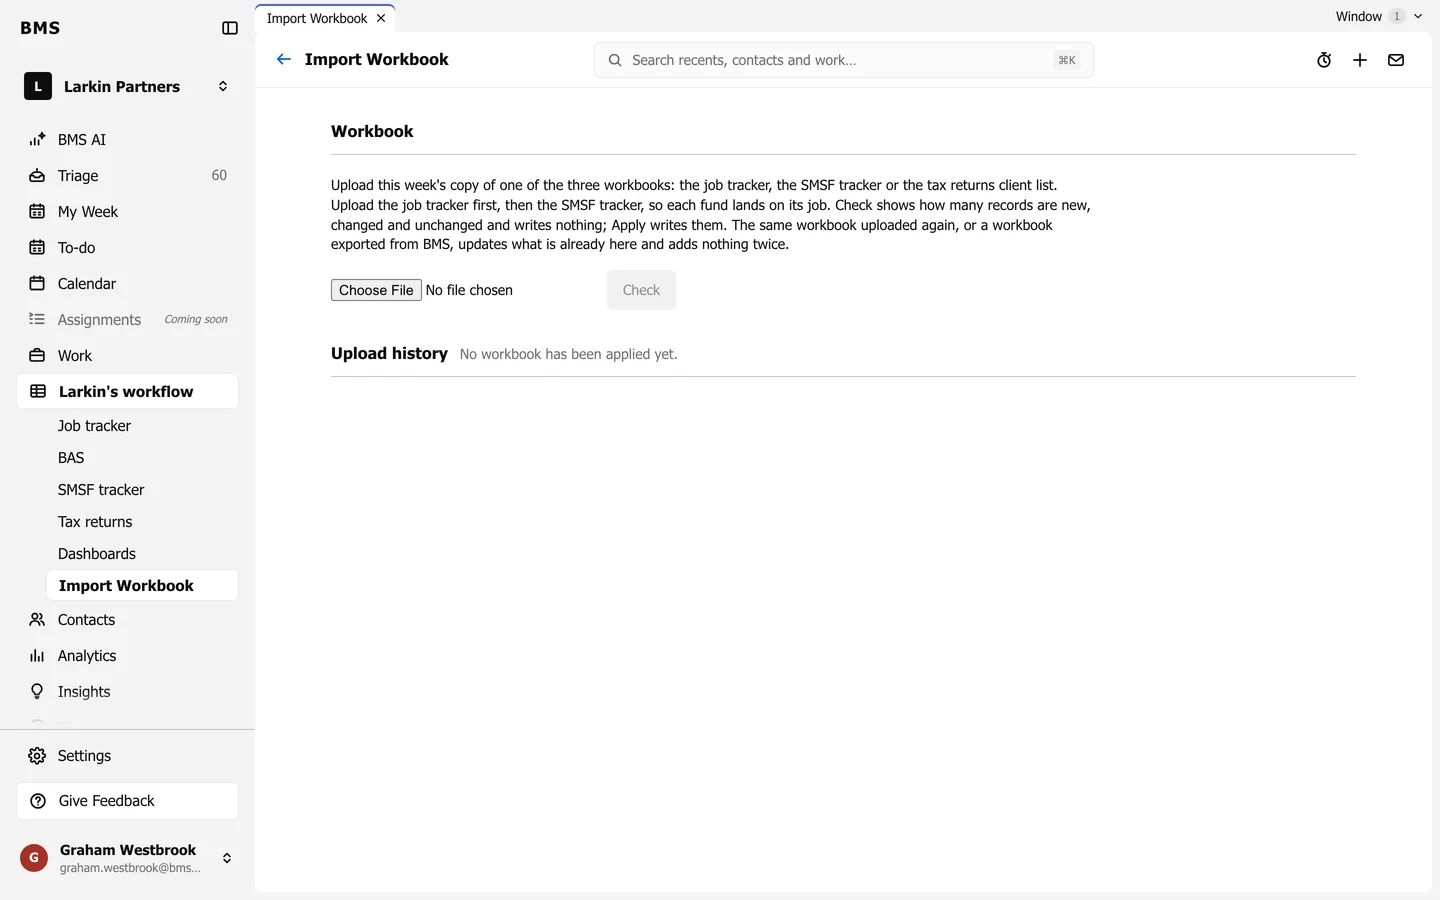Navigate to Calendar
The image size is (1440, 900).
[127, 284]
